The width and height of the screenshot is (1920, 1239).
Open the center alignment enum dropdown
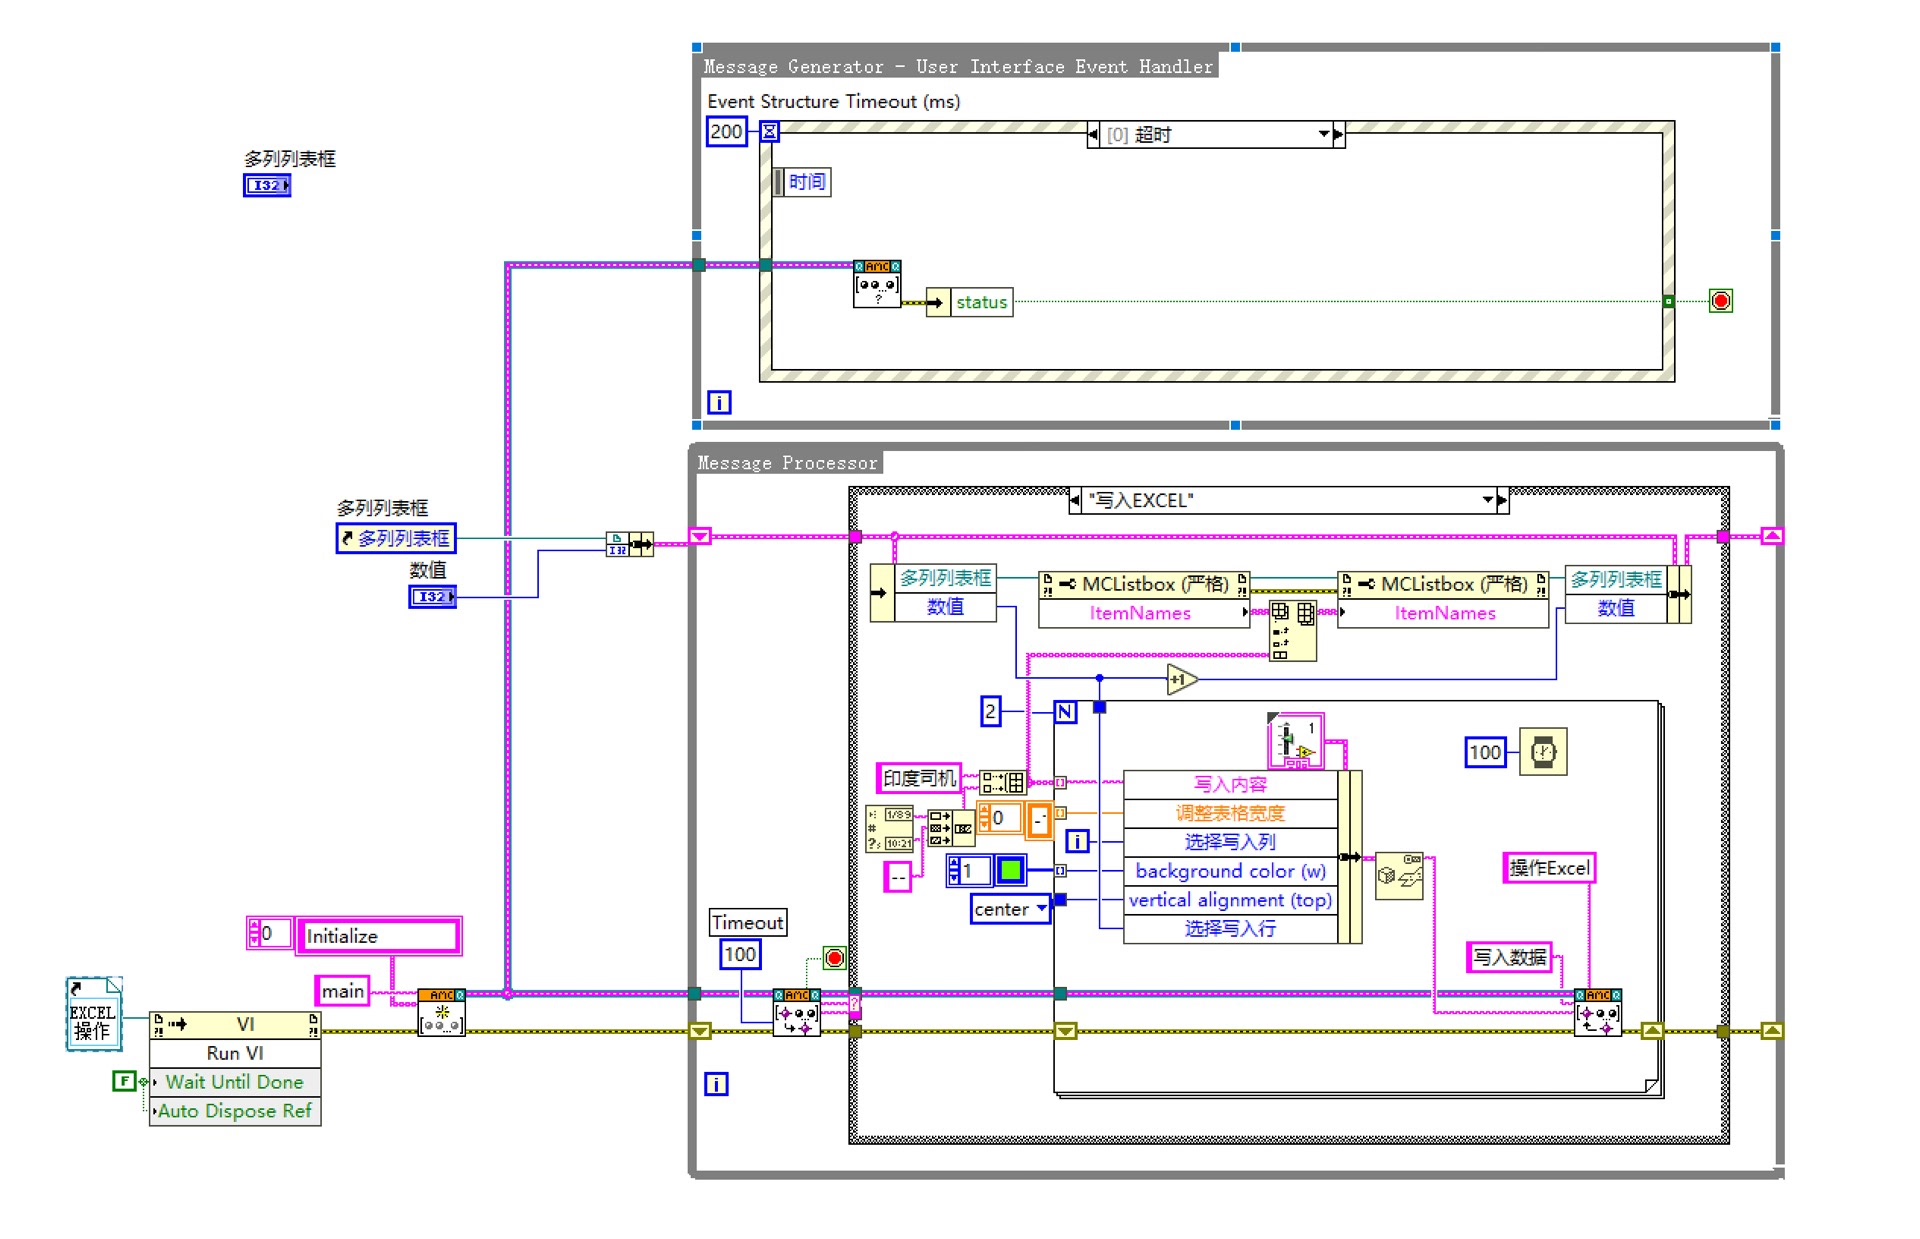pos(1041,909)
